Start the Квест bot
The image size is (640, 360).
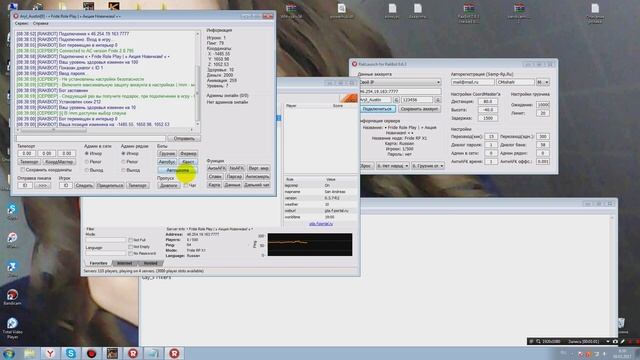(188, 162)
